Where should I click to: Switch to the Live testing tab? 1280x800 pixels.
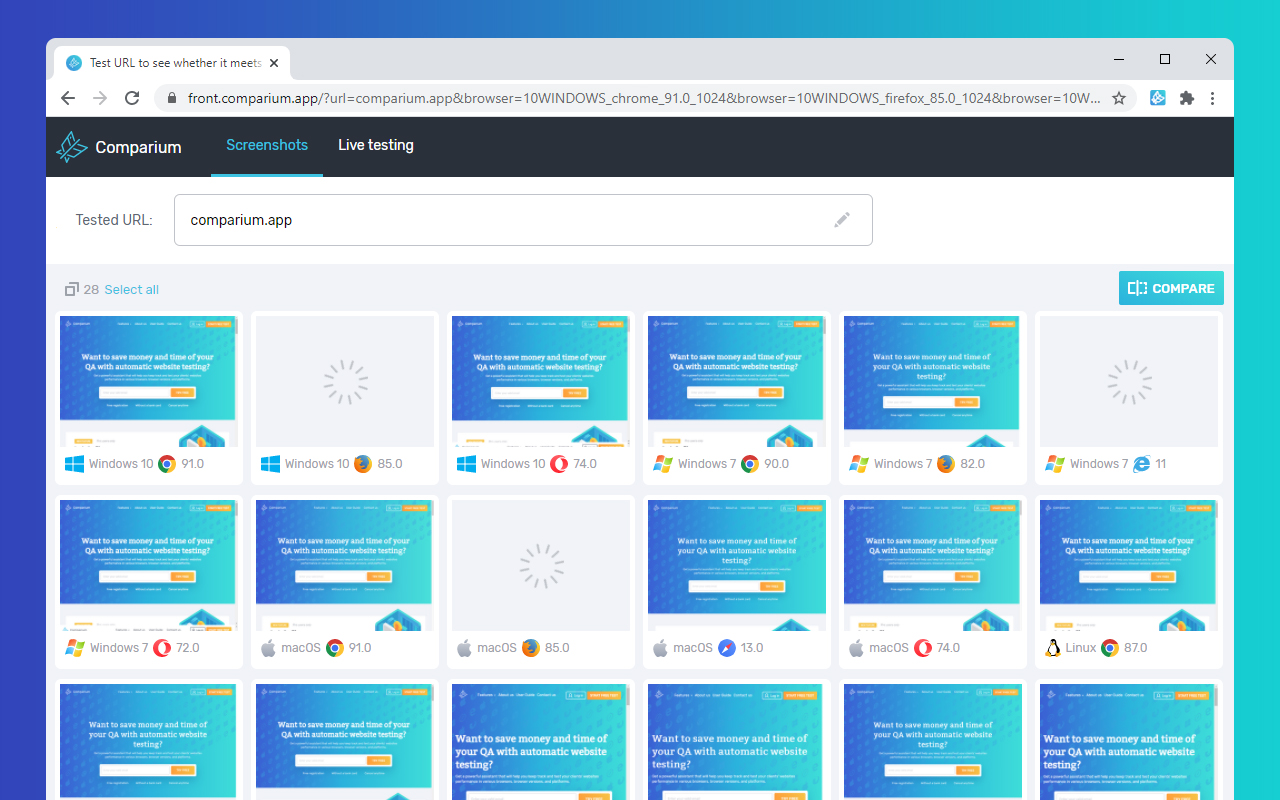click(376, 145)
